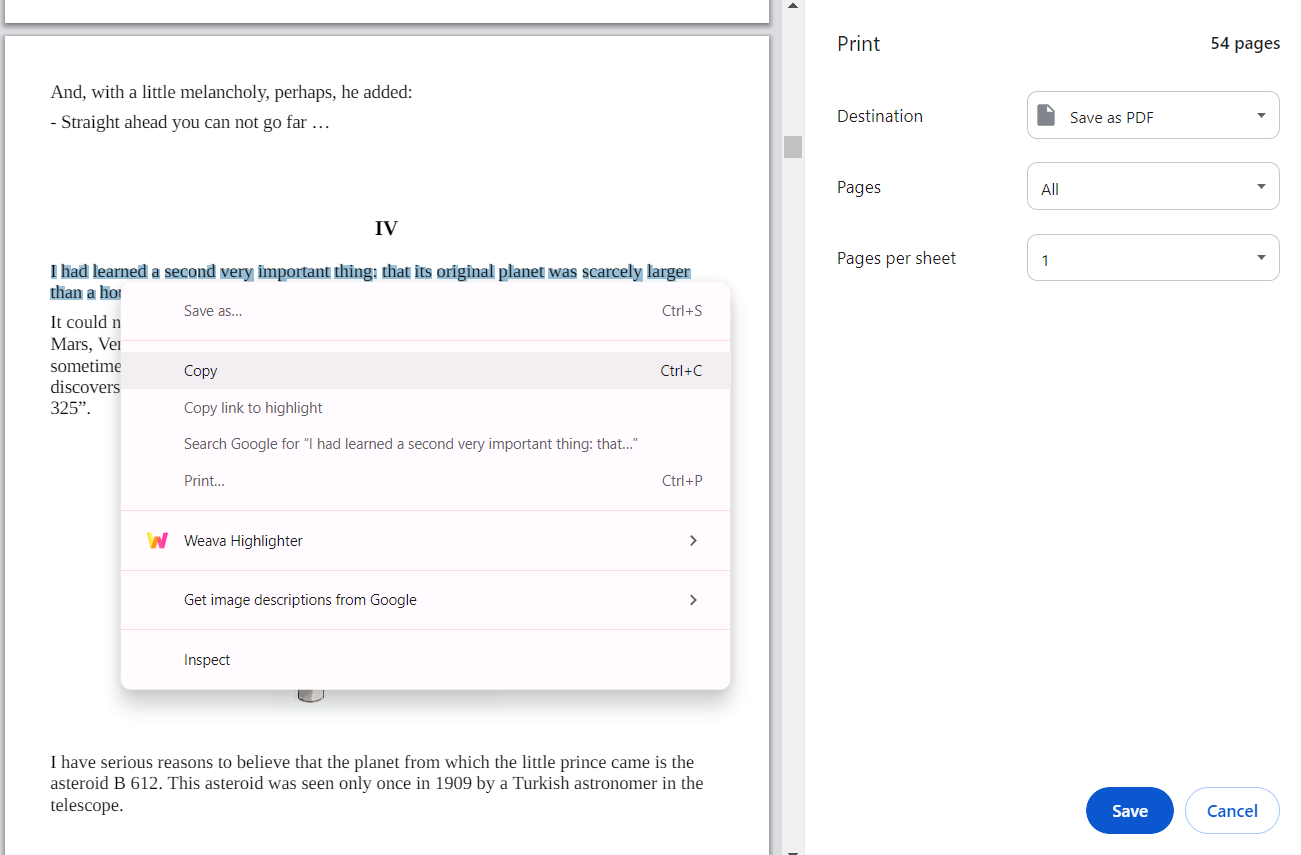The height and width of the screenshot is (855, 1301).
Task: Open the Pages per sheet dropdown
Action: (x=1152, y=257)
